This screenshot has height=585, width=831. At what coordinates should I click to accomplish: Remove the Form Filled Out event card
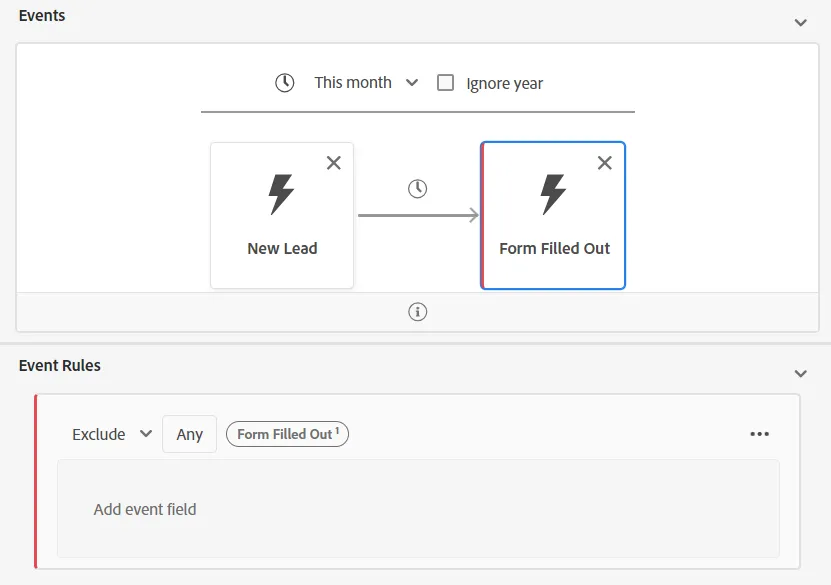[x=605, y=163]
